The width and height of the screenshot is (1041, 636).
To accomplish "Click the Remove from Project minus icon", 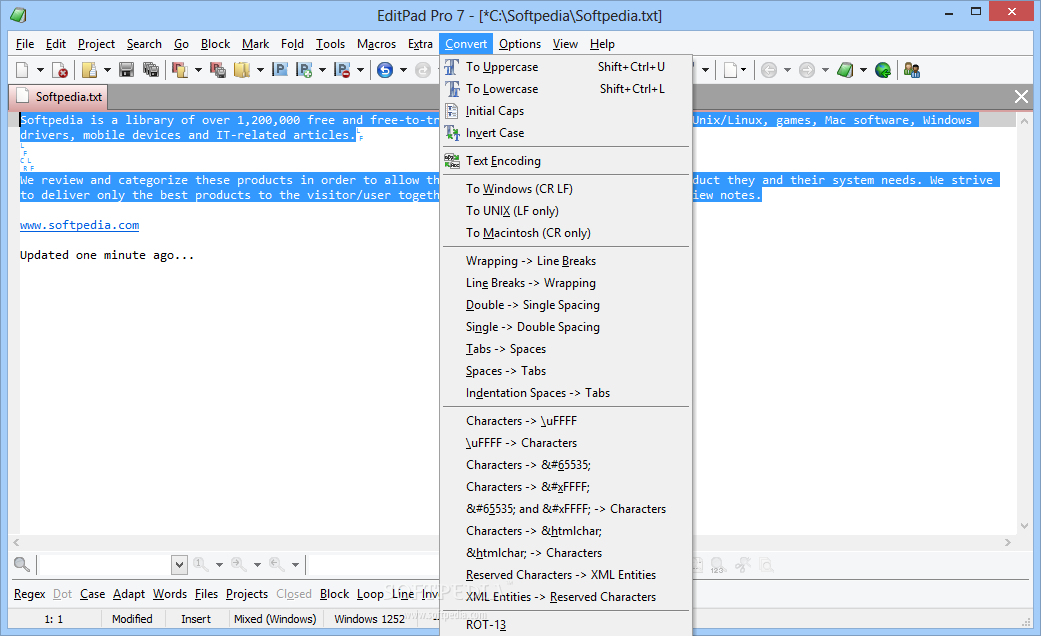I will coord(342,70).
